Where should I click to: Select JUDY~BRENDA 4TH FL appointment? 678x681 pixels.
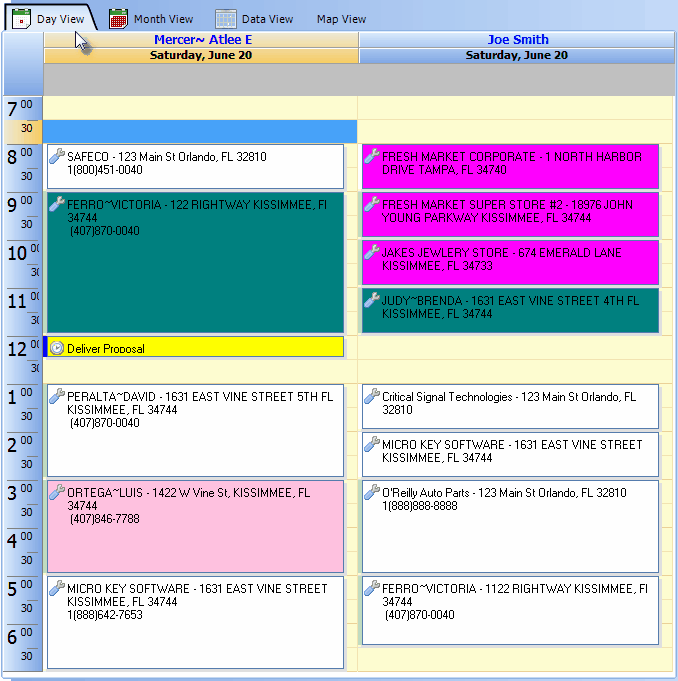[510, 311]
